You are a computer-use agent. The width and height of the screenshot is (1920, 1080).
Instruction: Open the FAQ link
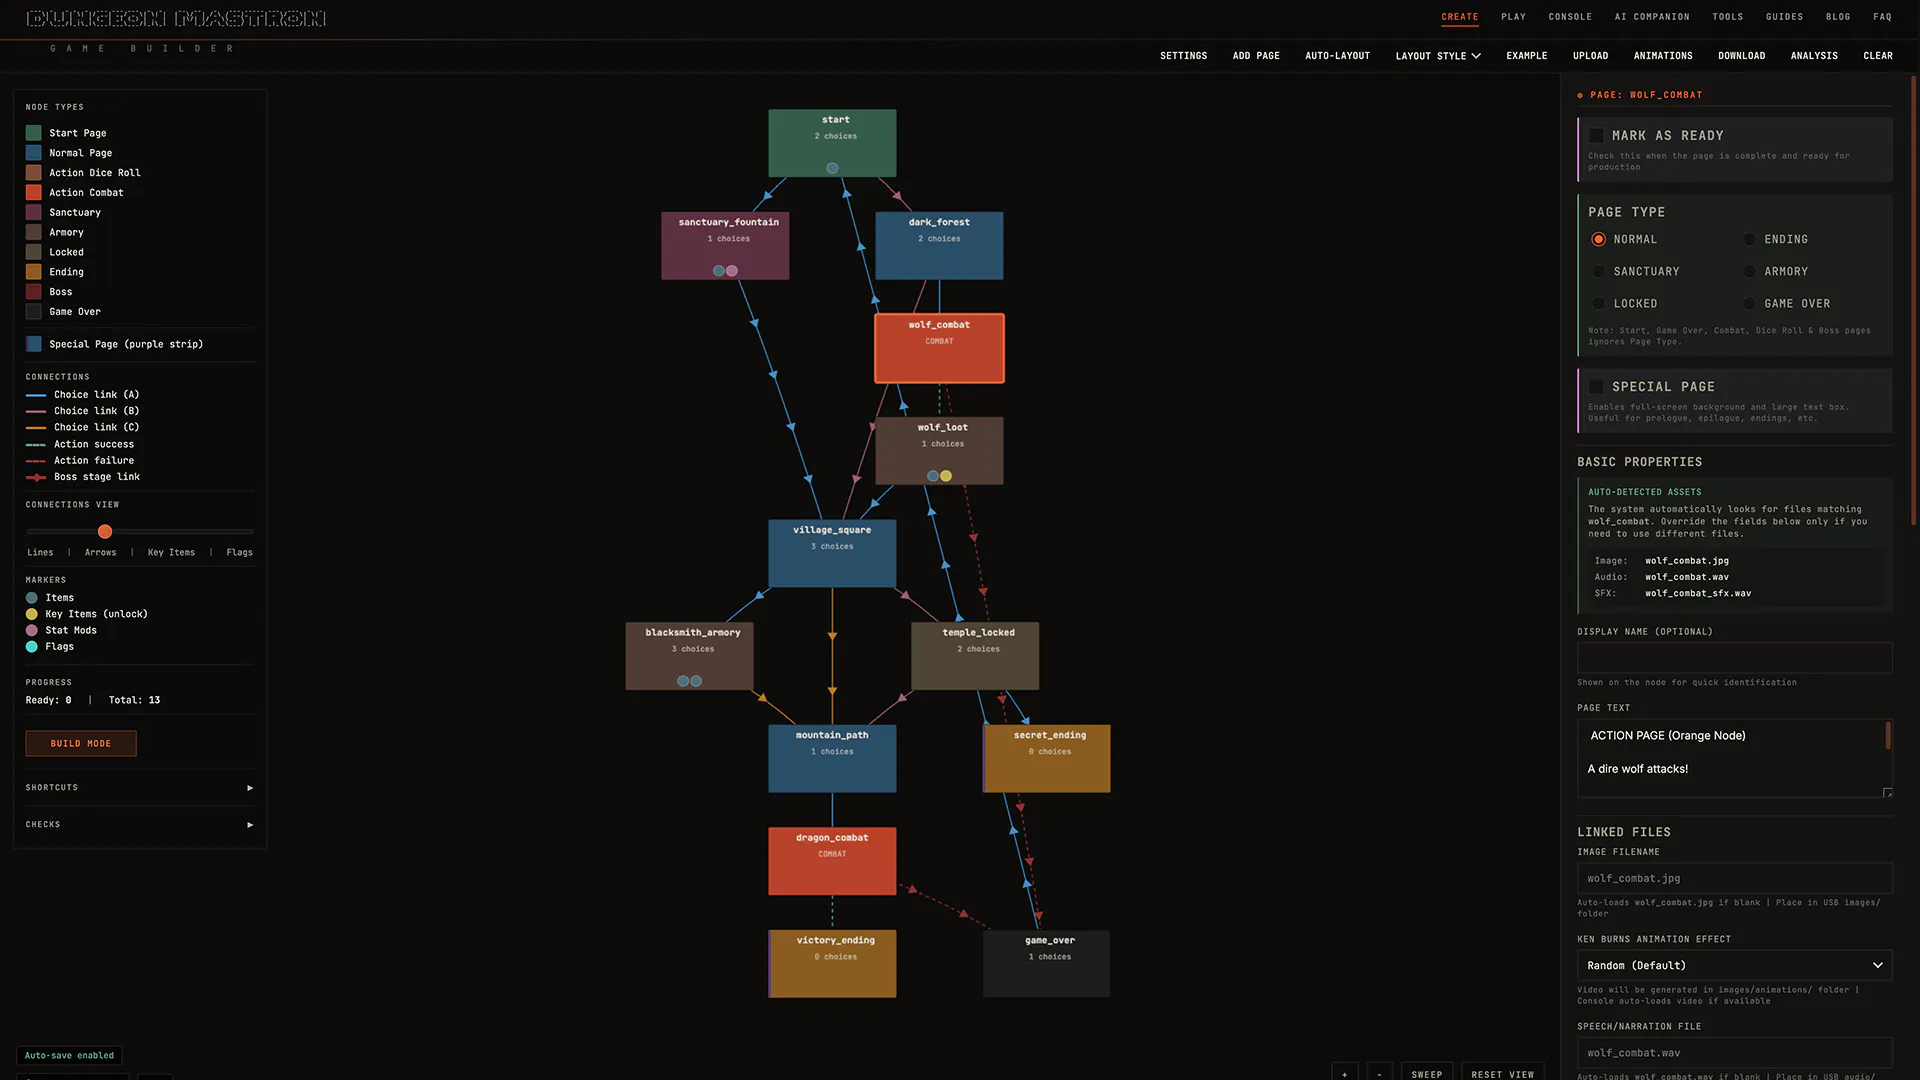[1882, 17]
